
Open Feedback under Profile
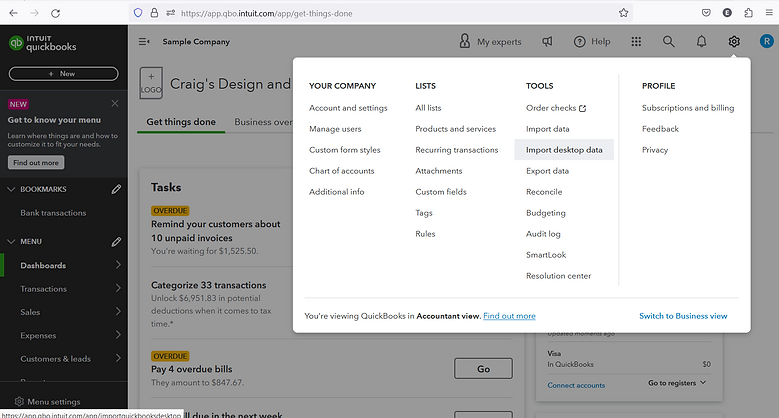(660, 129)
